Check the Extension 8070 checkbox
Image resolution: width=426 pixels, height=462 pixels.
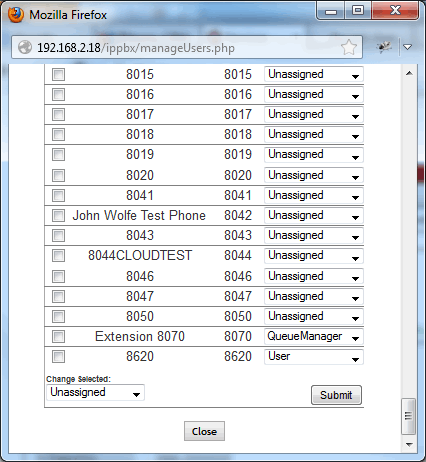58,336
